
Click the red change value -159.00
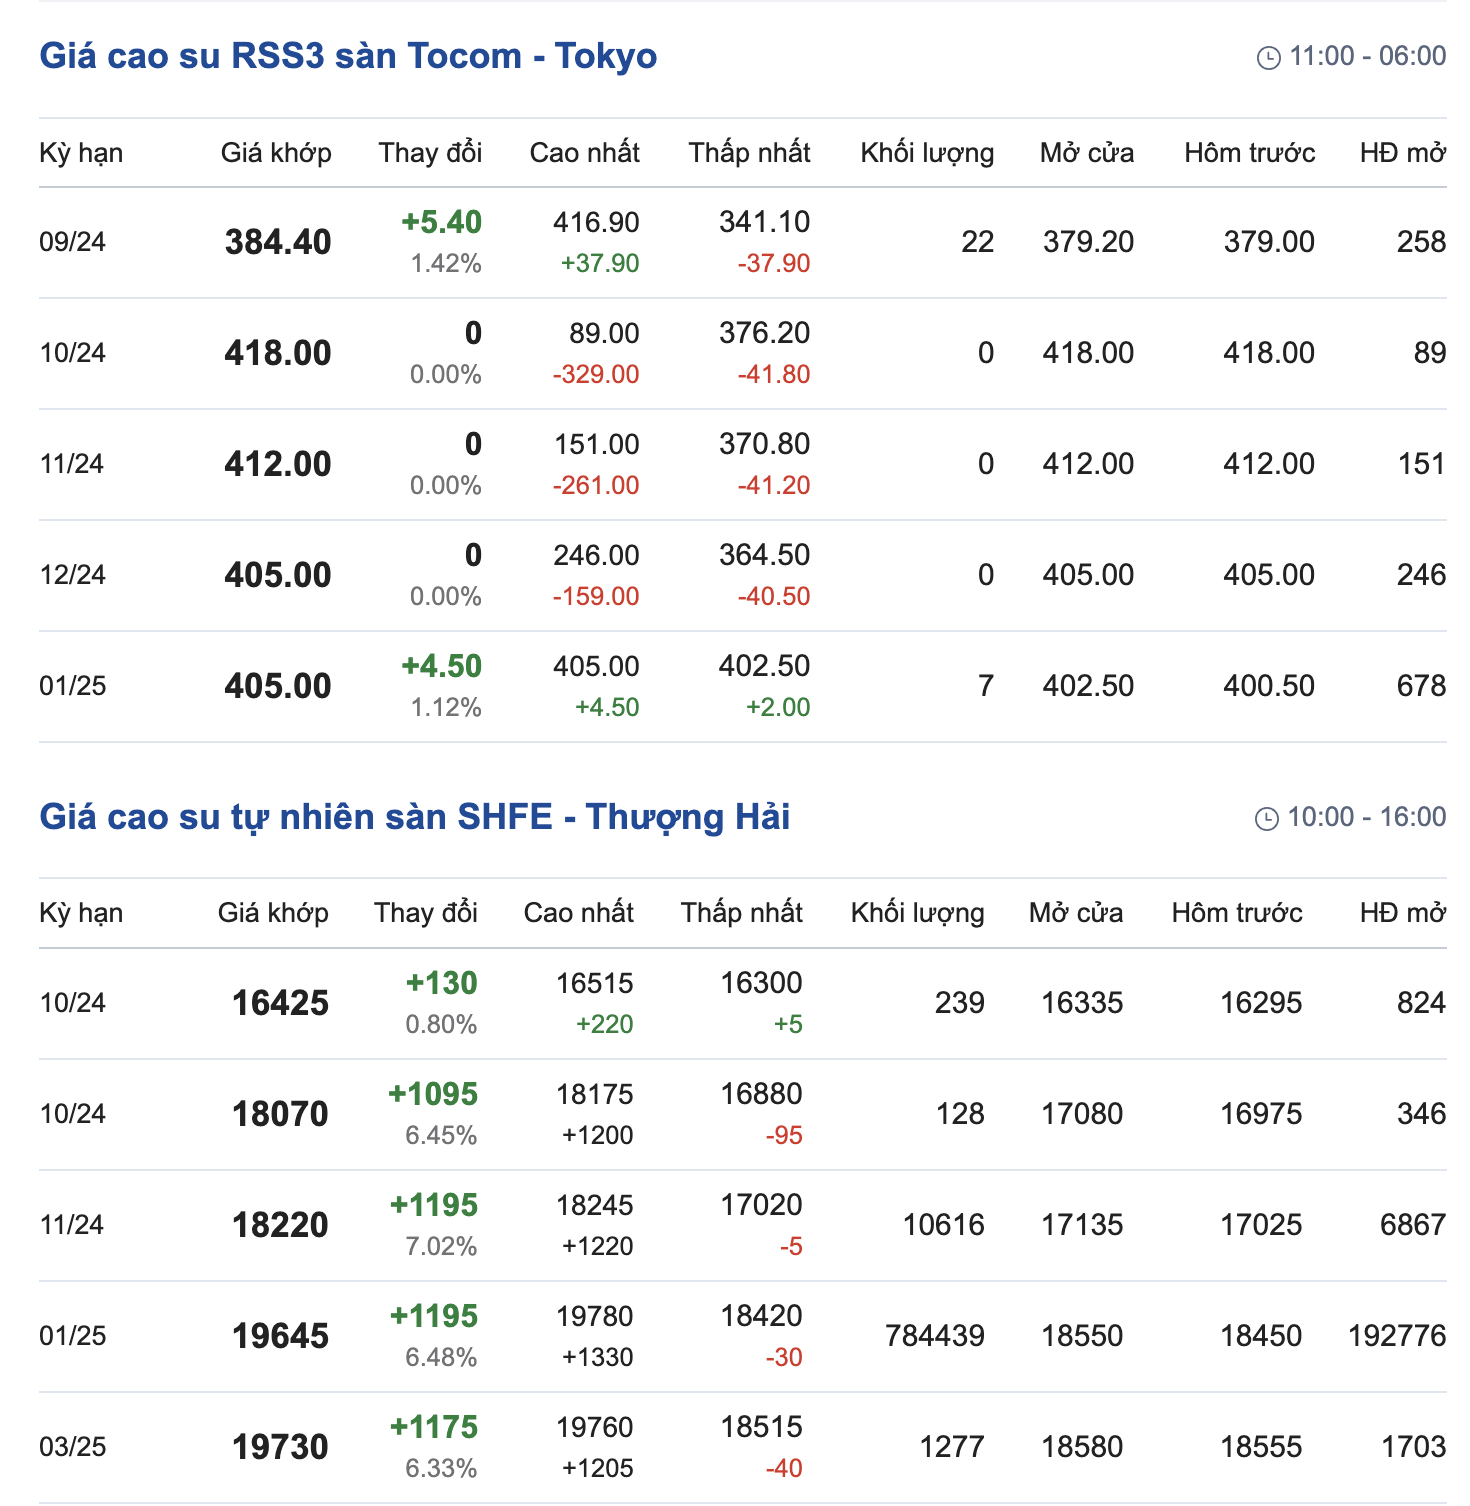click(596, 597)
